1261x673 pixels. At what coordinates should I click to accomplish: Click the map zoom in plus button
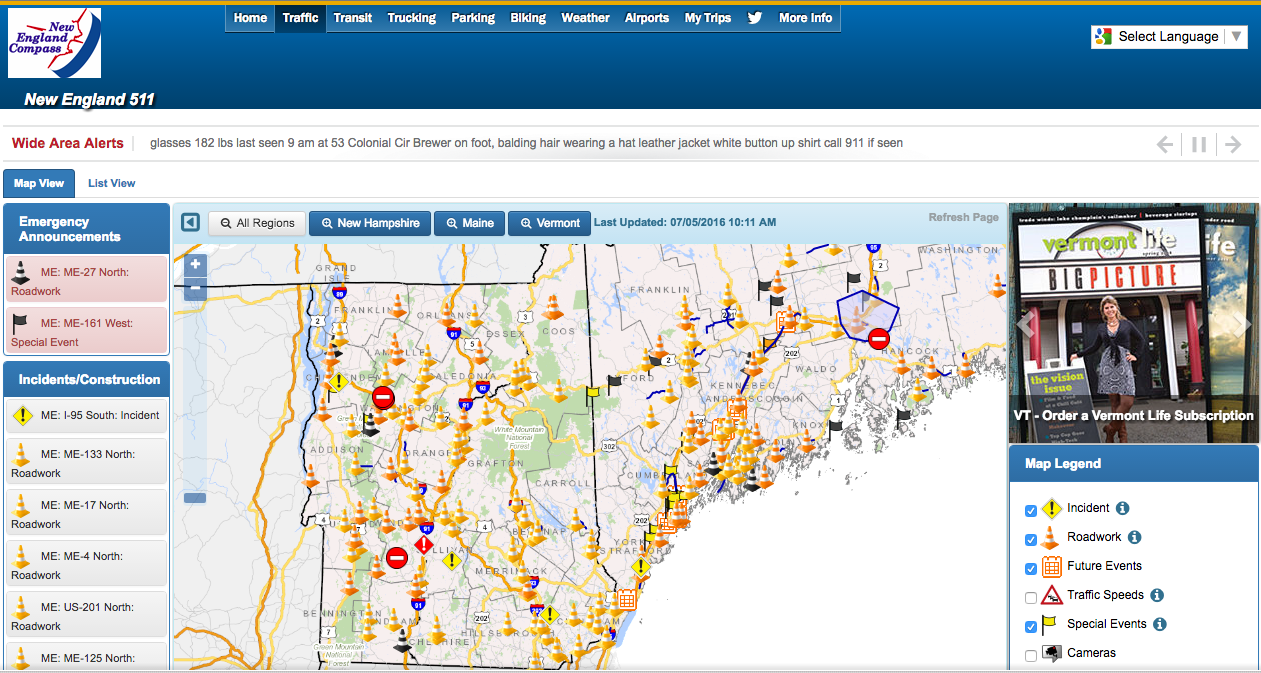(196, 265)
